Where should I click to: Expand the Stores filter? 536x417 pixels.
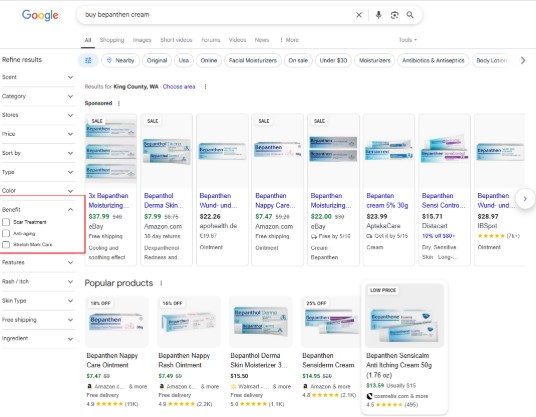38,115
